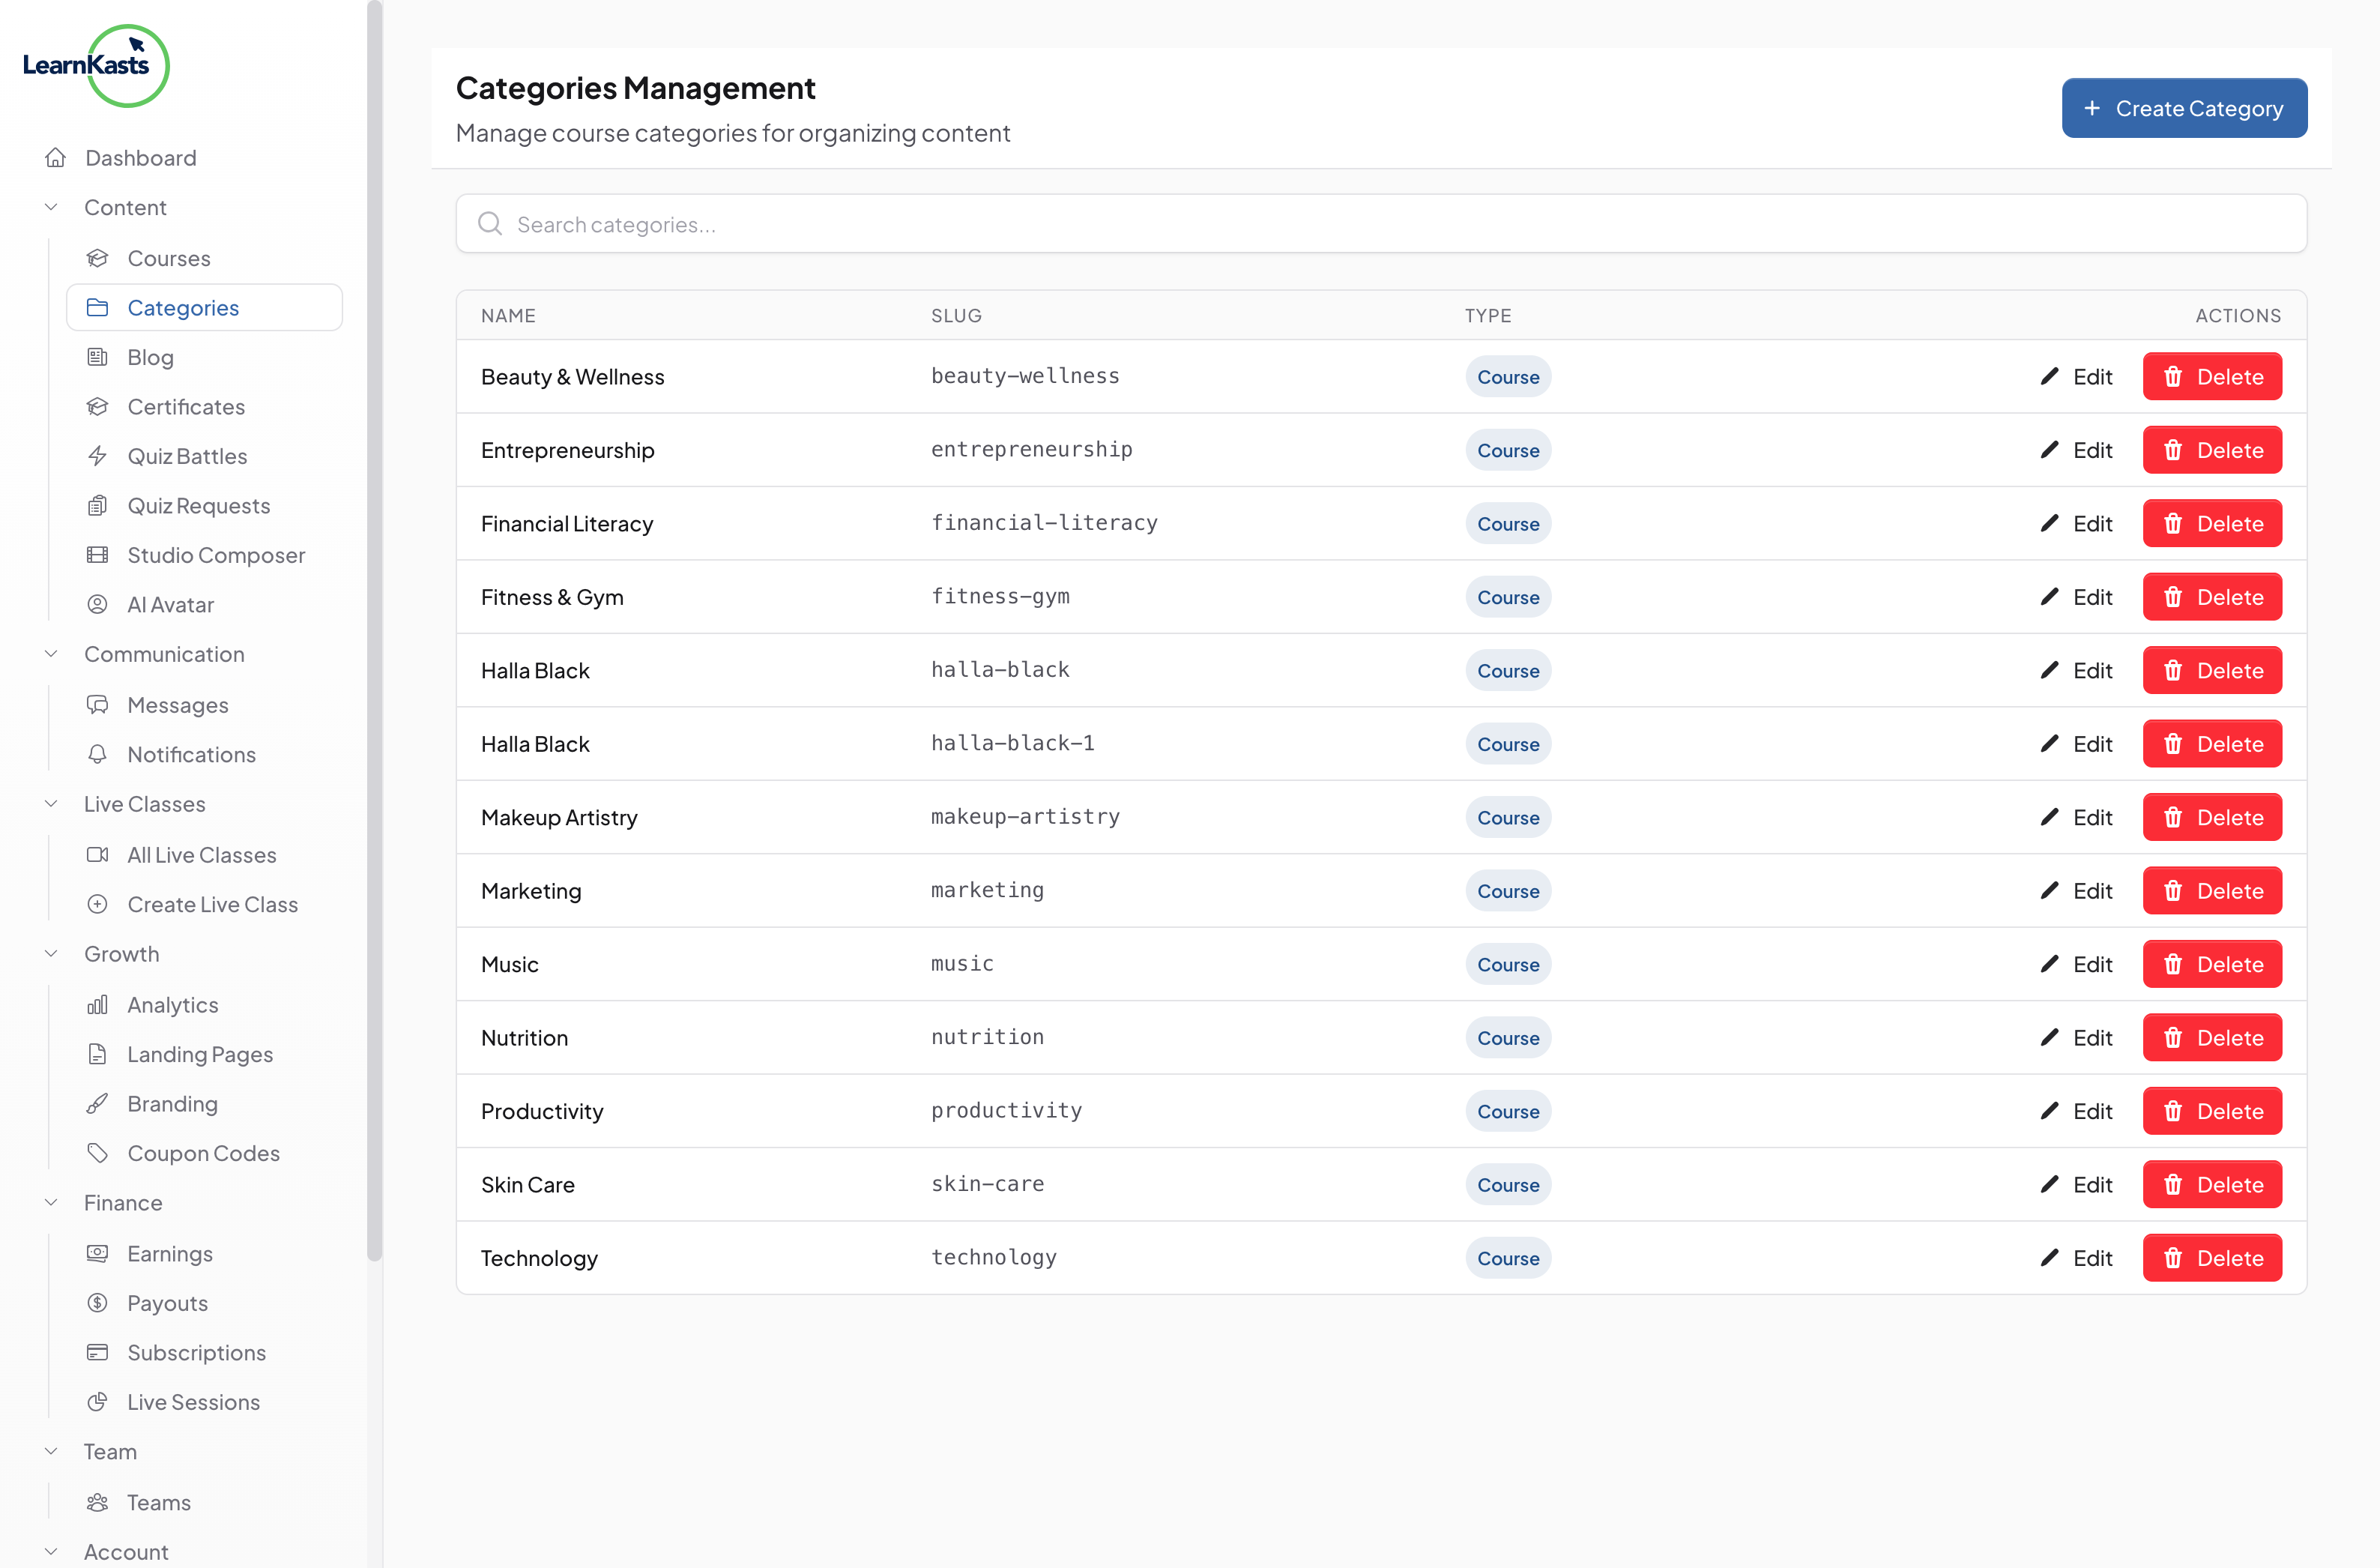
Task: Edit the Technology category
Action: [2076, 1258]
